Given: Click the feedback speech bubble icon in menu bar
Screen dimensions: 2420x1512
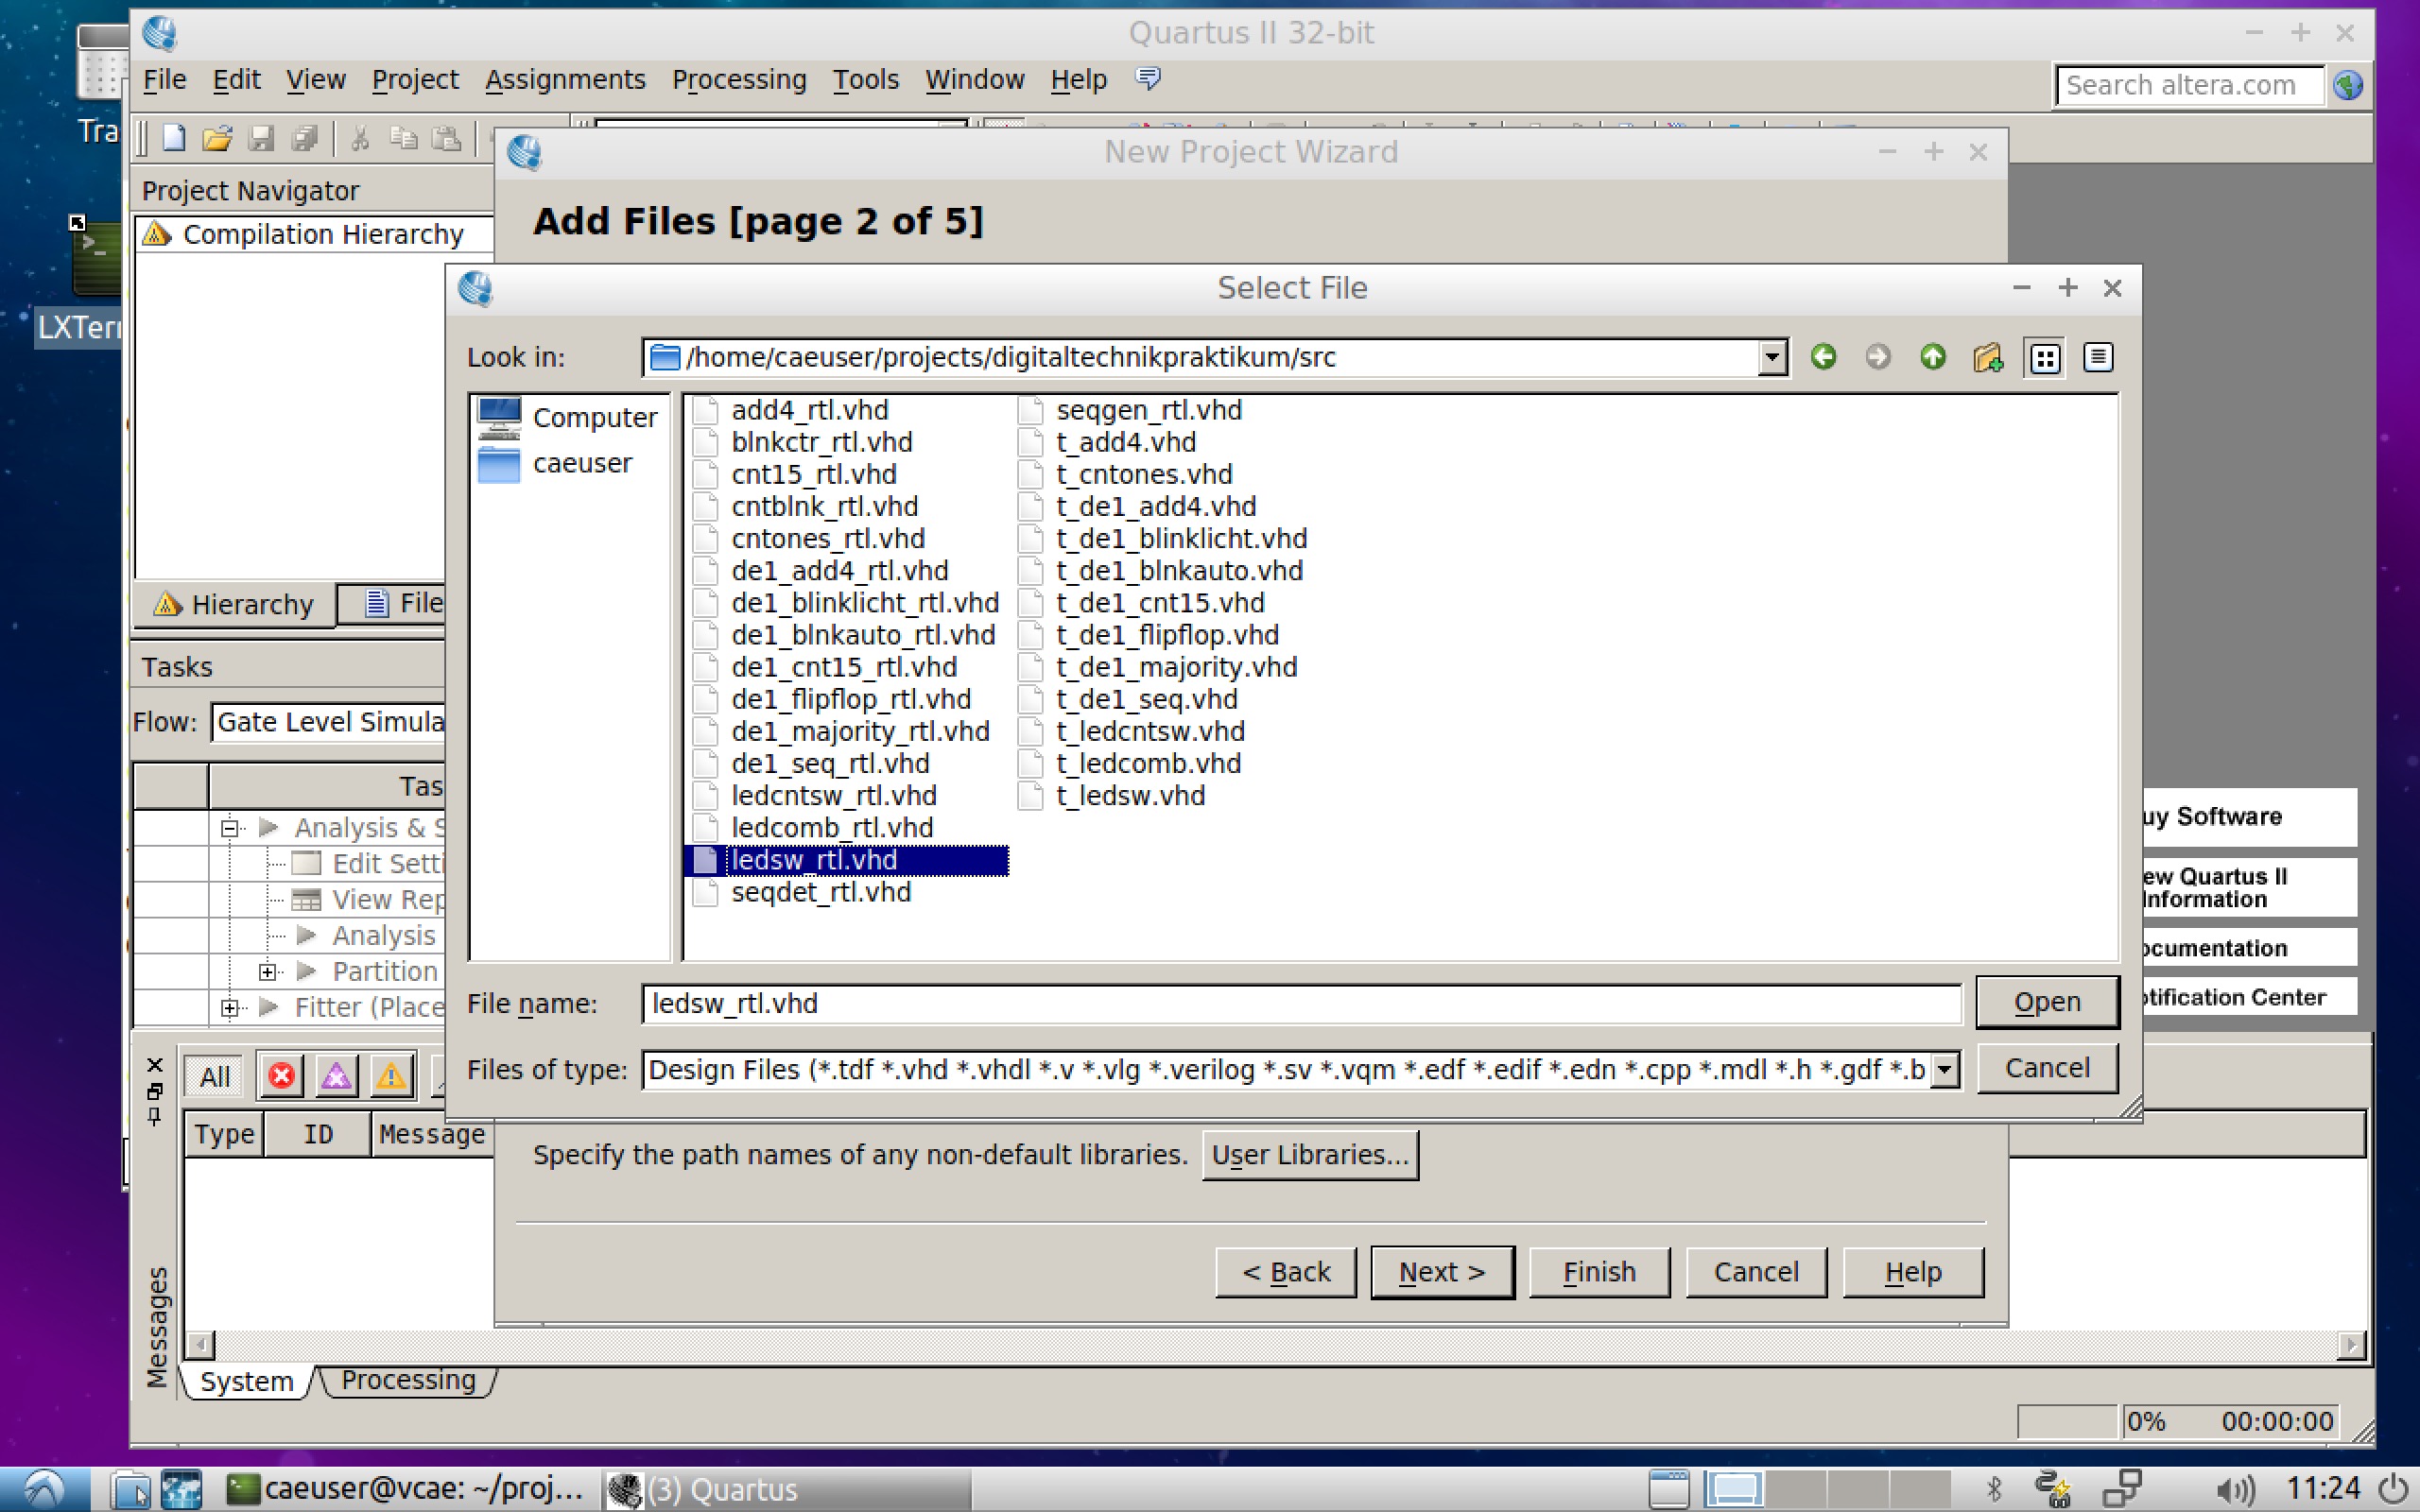Looking at the screenshot, I should tap(1148, 78).
